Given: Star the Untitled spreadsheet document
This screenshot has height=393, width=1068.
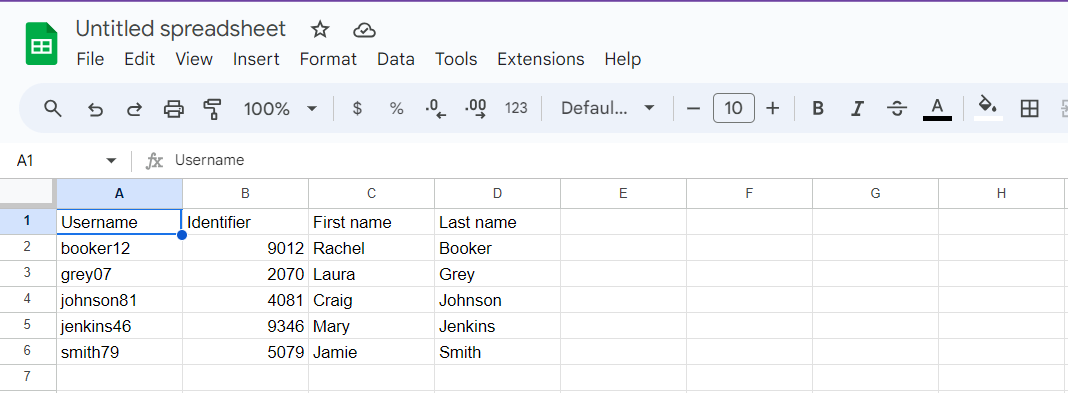Looking at the screenshot, I should 320,29.
